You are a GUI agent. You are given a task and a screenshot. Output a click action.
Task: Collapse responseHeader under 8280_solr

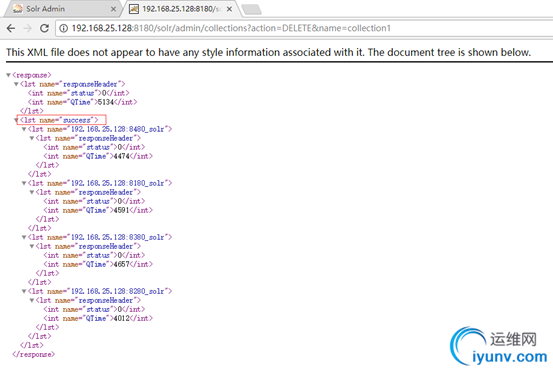(x=32, y=300)
